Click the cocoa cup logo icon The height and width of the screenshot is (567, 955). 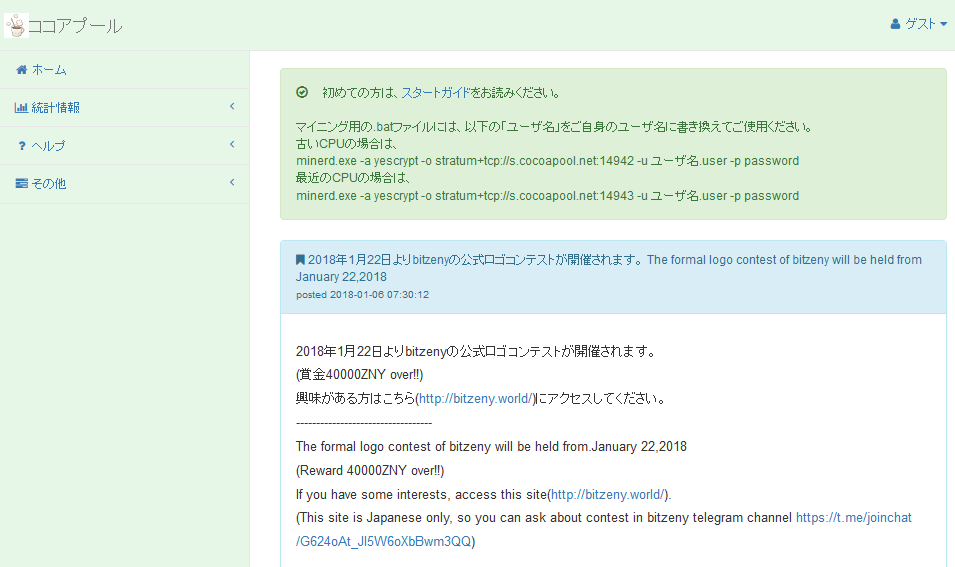[16, 26]
